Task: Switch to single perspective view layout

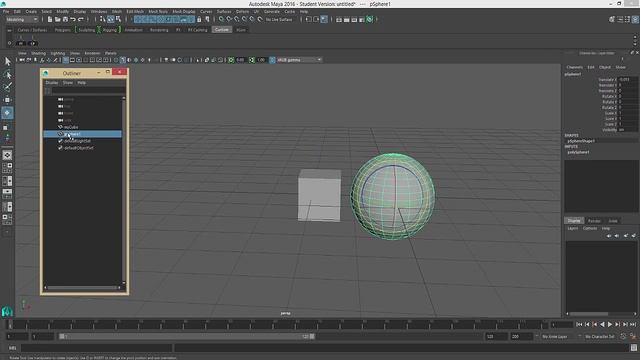Action: [7, 155]
